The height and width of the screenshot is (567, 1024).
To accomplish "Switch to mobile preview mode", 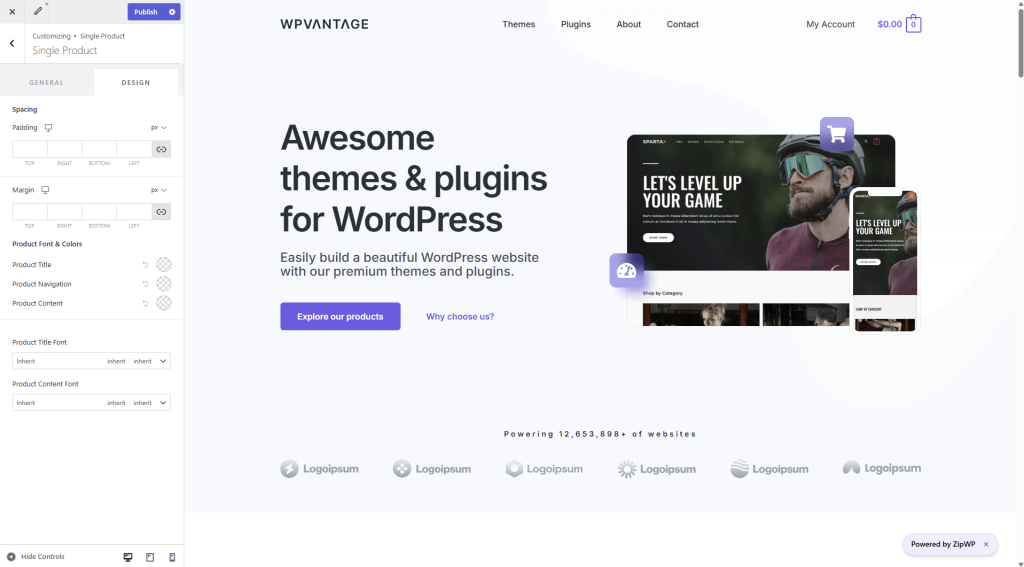I will pyautogui.click(x=172, y=557).
